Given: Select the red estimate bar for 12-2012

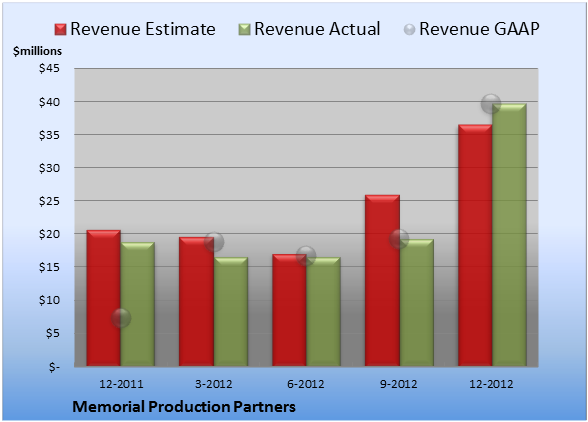Looking at the screenshot, I should click(x=475, y=245).
